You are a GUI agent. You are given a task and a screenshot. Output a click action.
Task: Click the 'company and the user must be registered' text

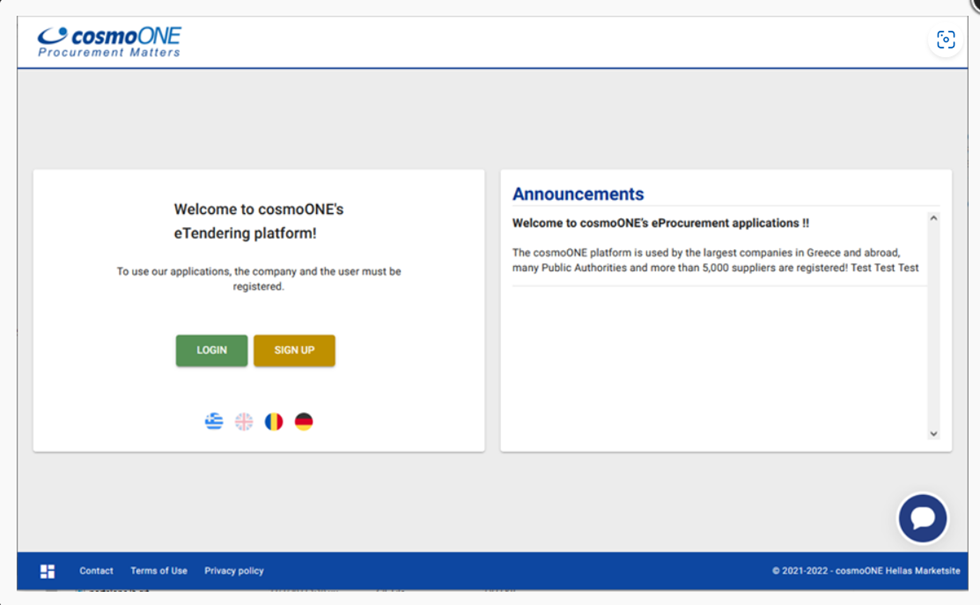tap(259, 279)
